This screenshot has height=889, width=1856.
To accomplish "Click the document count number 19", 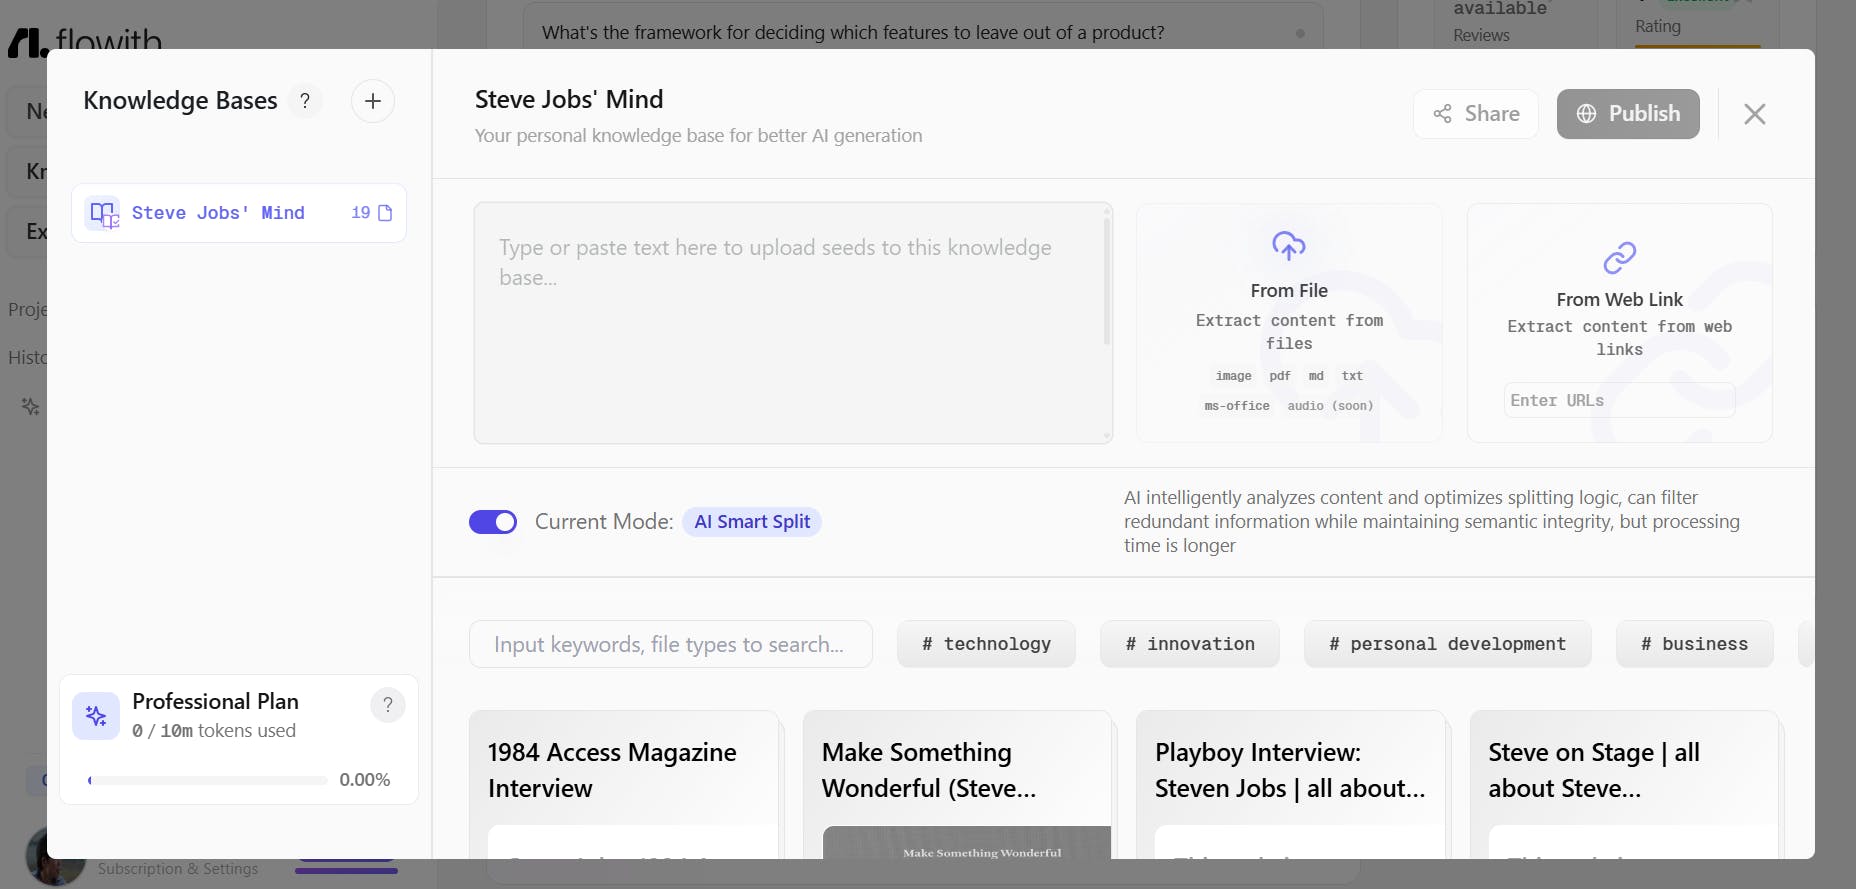I will (361, 213).
